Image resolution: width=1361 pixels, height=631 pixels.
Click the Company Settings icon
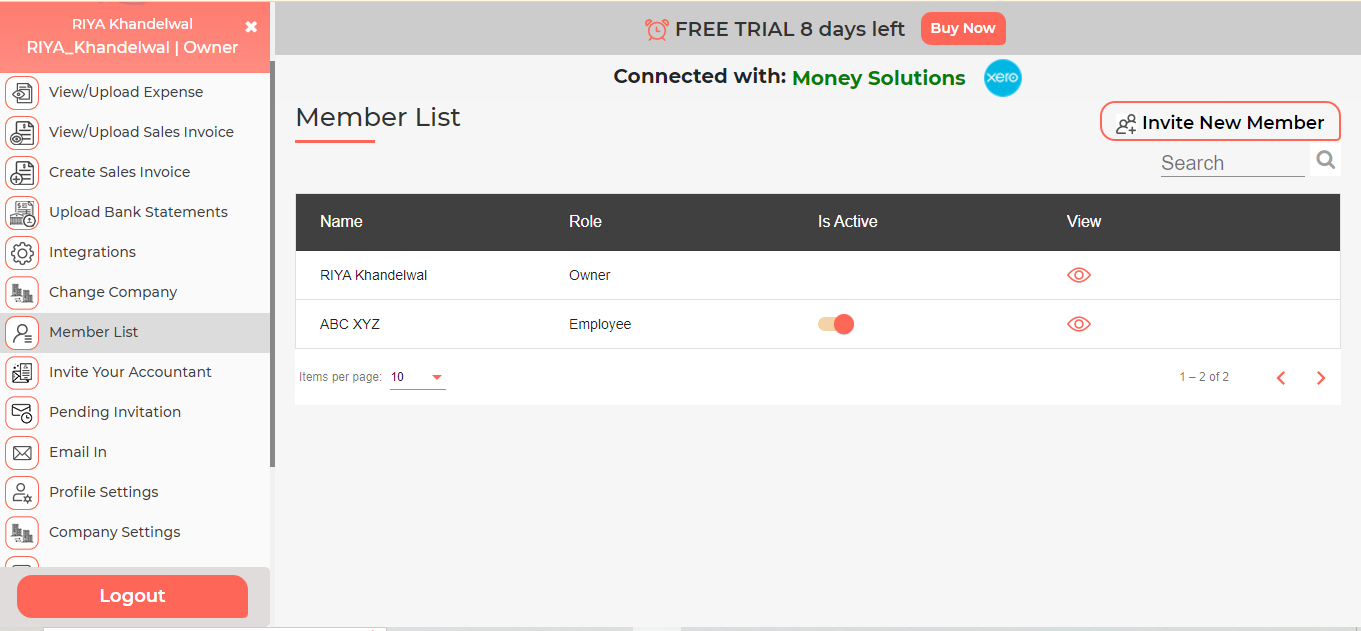pos(22,532)
